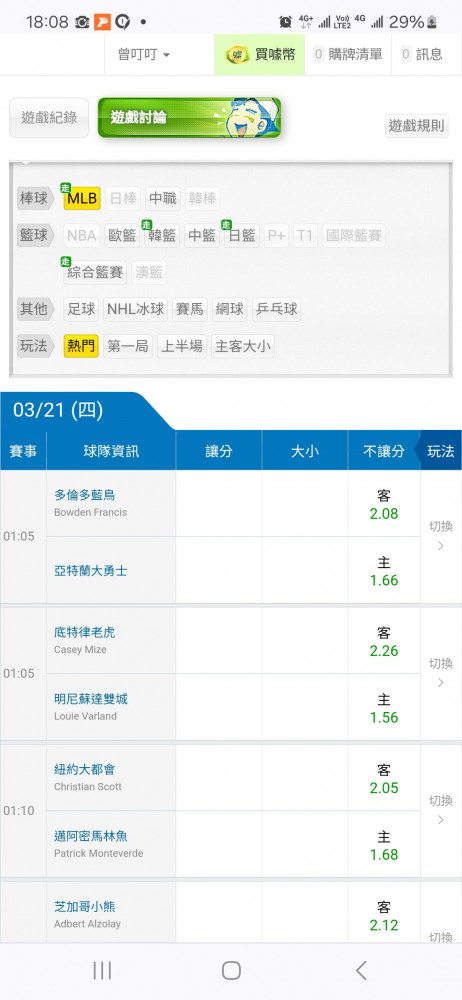
Task: Open Android recent apps button
Action: (x=102, y=971)
